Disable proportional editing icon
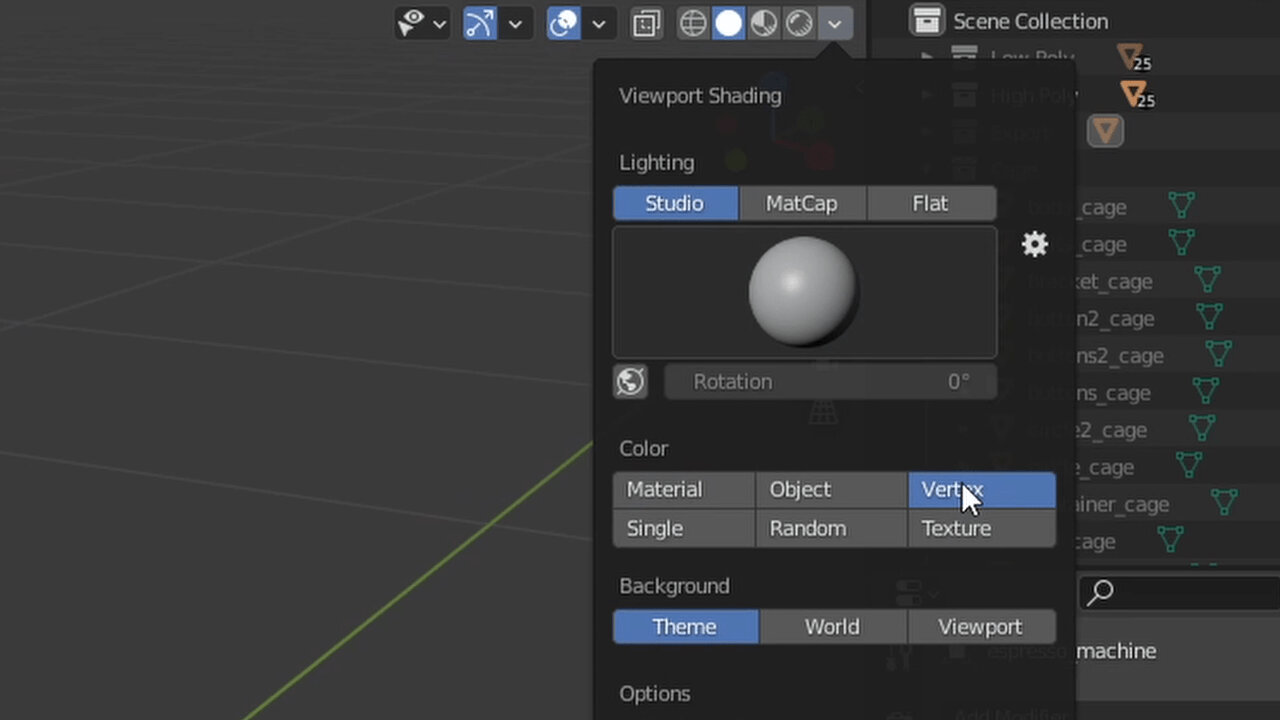This screenshot has height=720, width=1280. [x=562, y=23]
